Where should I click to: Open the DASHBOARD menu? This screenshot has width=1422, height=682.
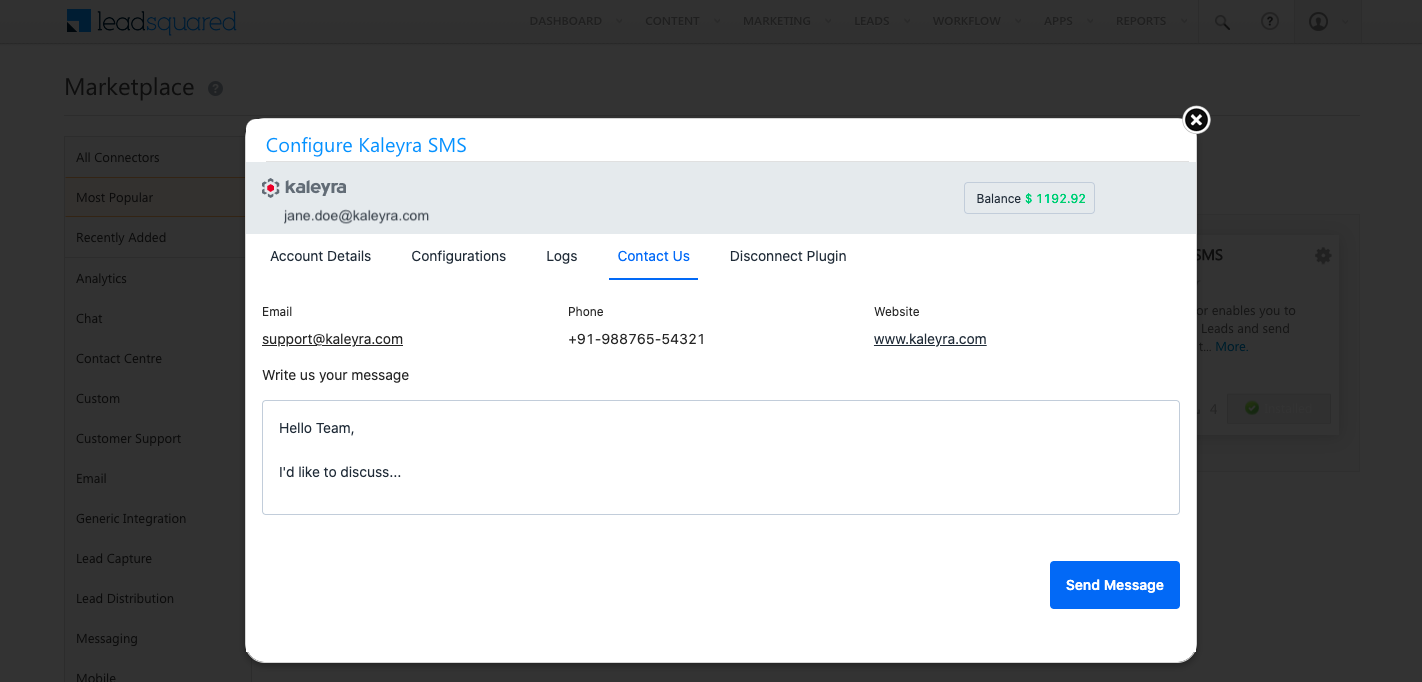[x=566, y=21]
